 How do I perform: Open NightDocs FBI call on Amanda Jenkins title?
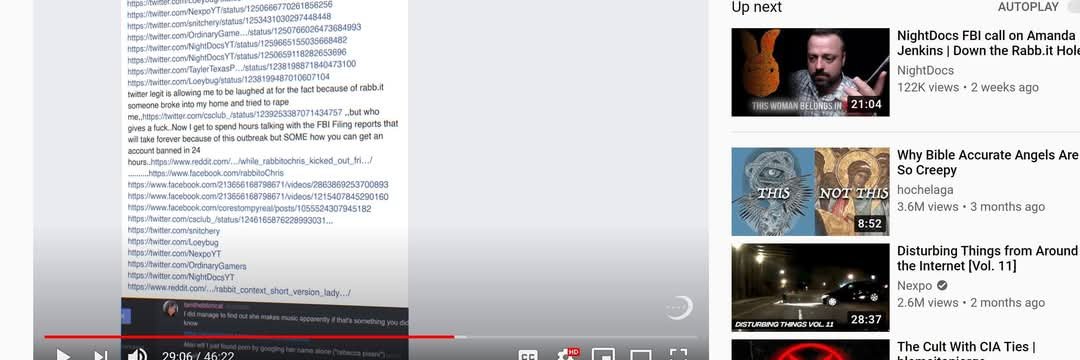pos(988,43)
